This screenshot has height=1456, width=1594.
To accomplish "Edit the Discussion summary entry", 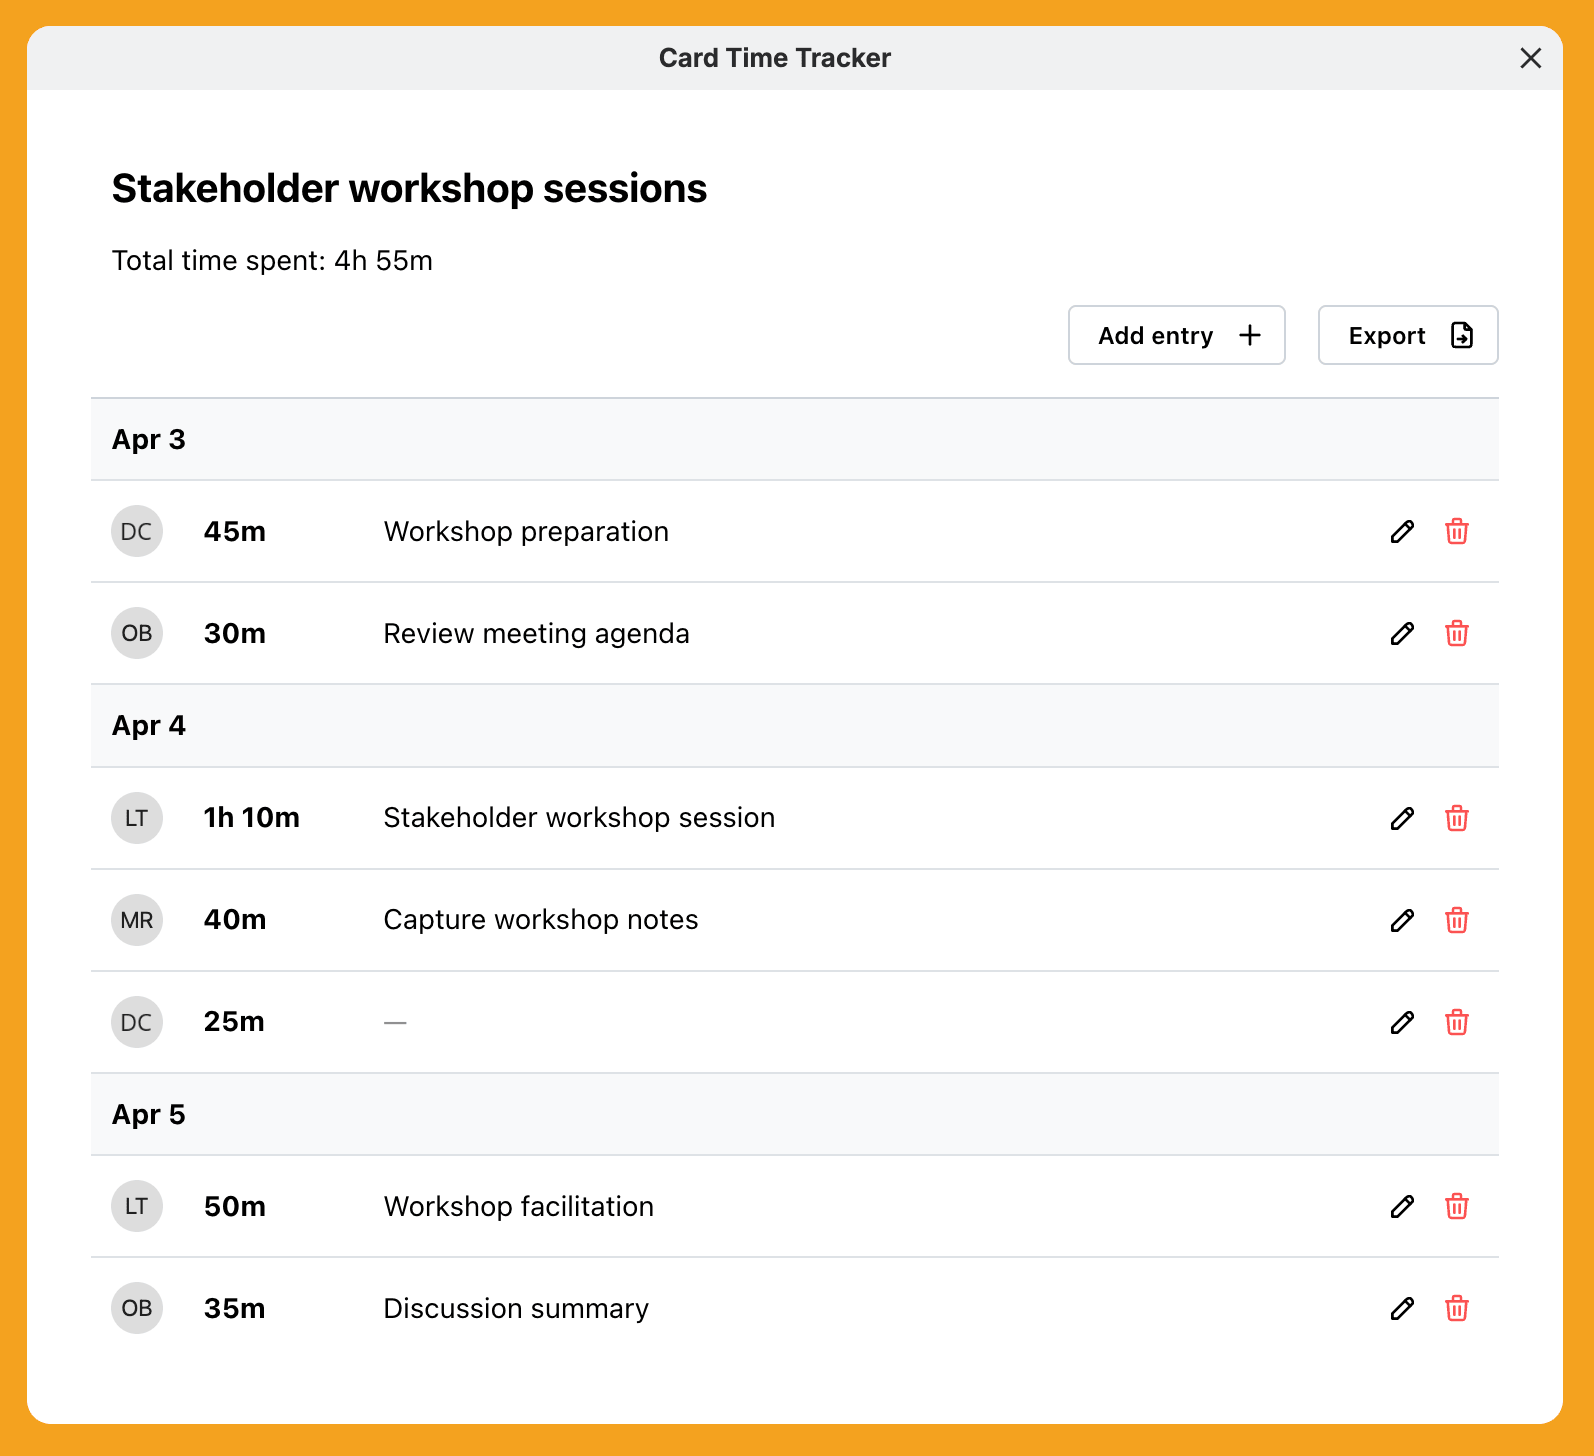I will 1402,1309.
